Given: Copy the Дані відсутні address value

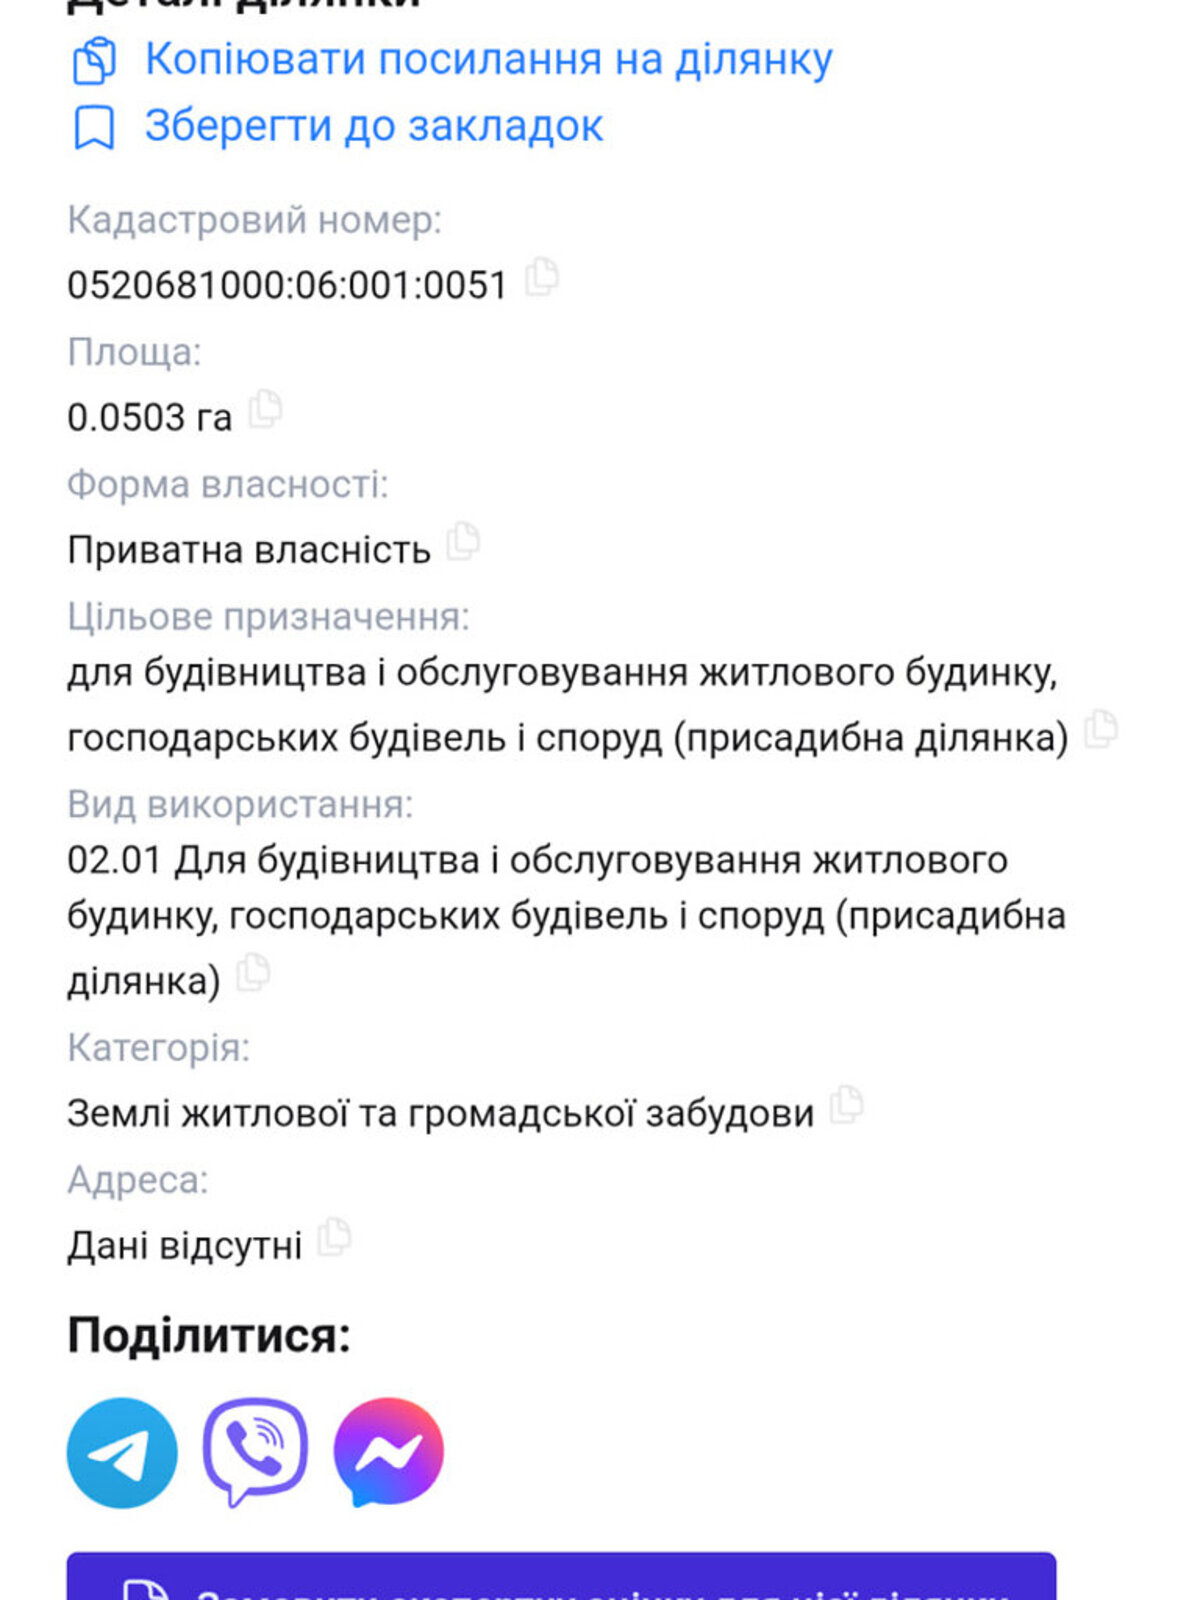Looking at the screenshot, I should pos(334,1238).
